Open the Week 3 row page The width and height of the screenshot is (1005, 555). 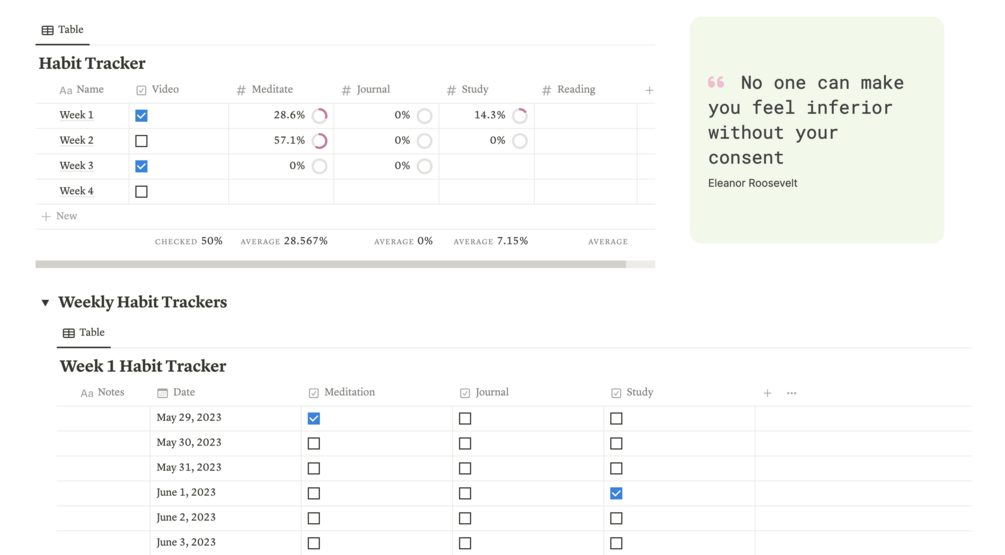pyautogui.click(x=76, y=166)
